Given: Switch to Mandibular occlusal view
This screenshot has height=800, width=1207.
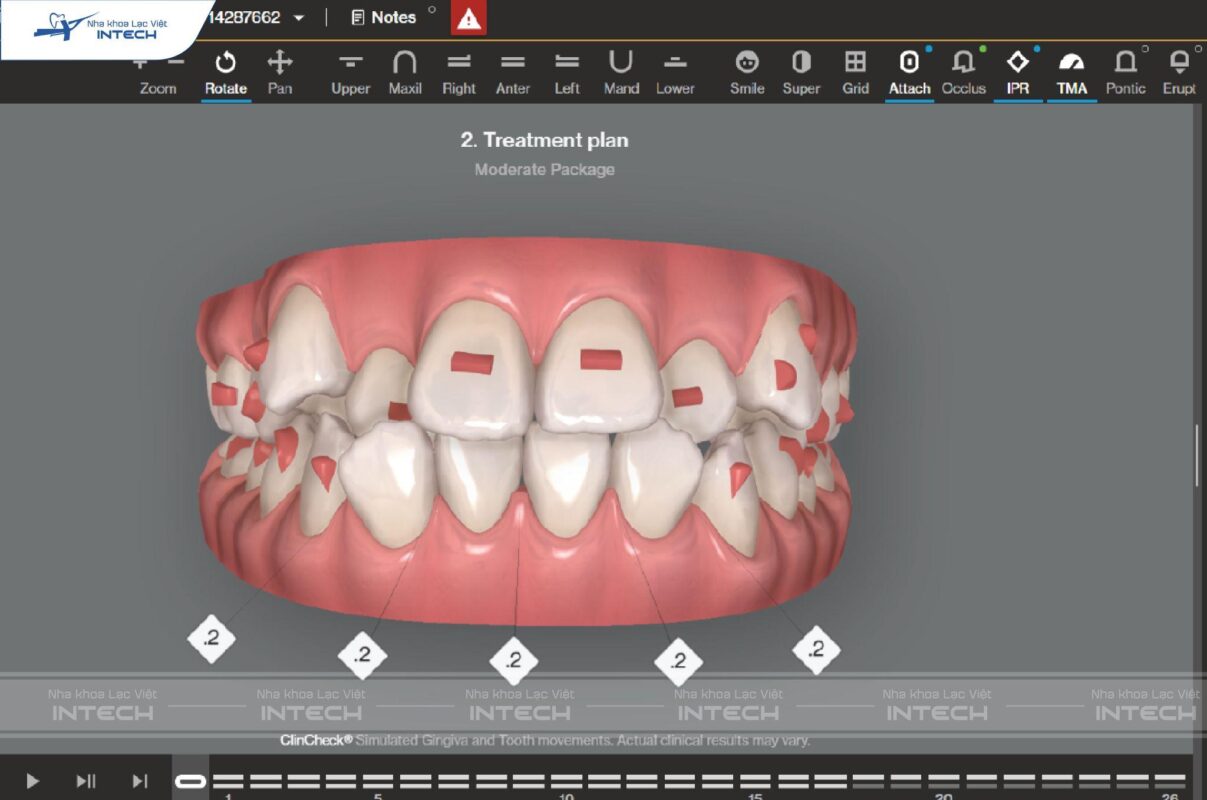Looking at the screenshot, I should click(621, 72).
